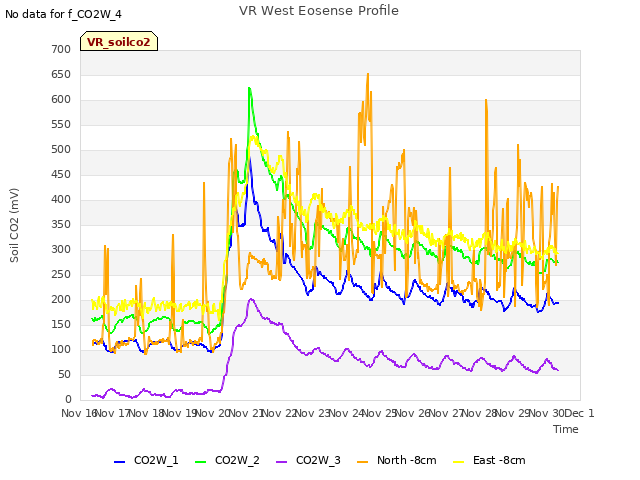
Task: Click the 150 y-axis tick label
Action: click(61, 324)
